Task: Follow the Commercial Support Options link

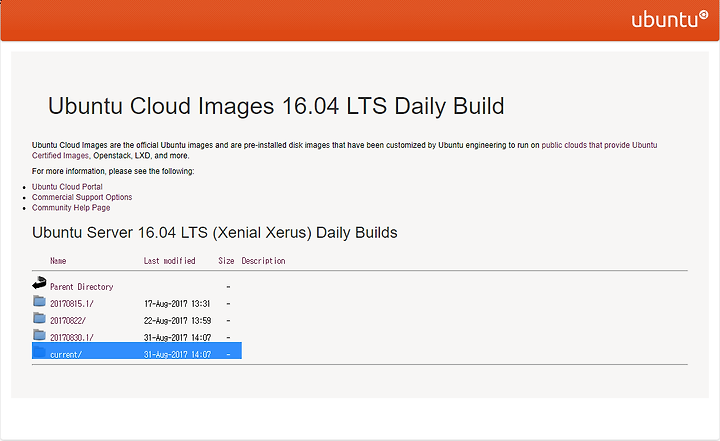Action: tap(82, 197)
